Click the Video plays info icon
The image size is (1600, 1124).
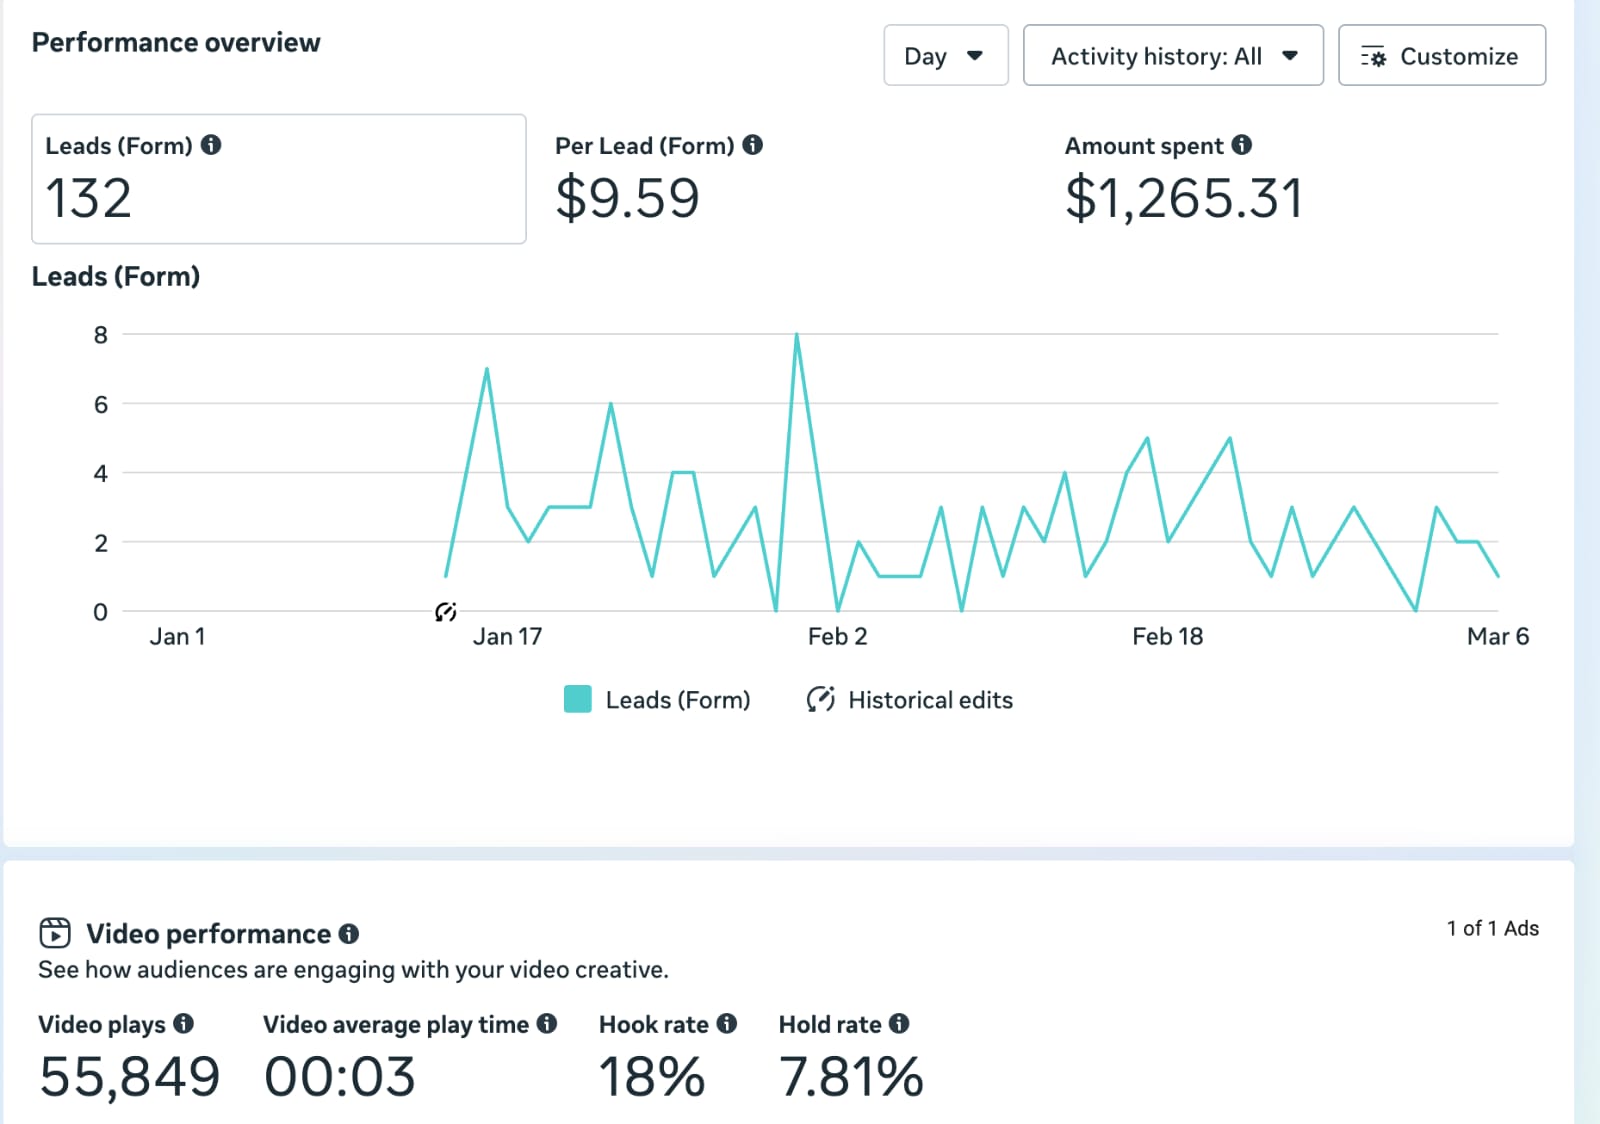point(184,1024)
